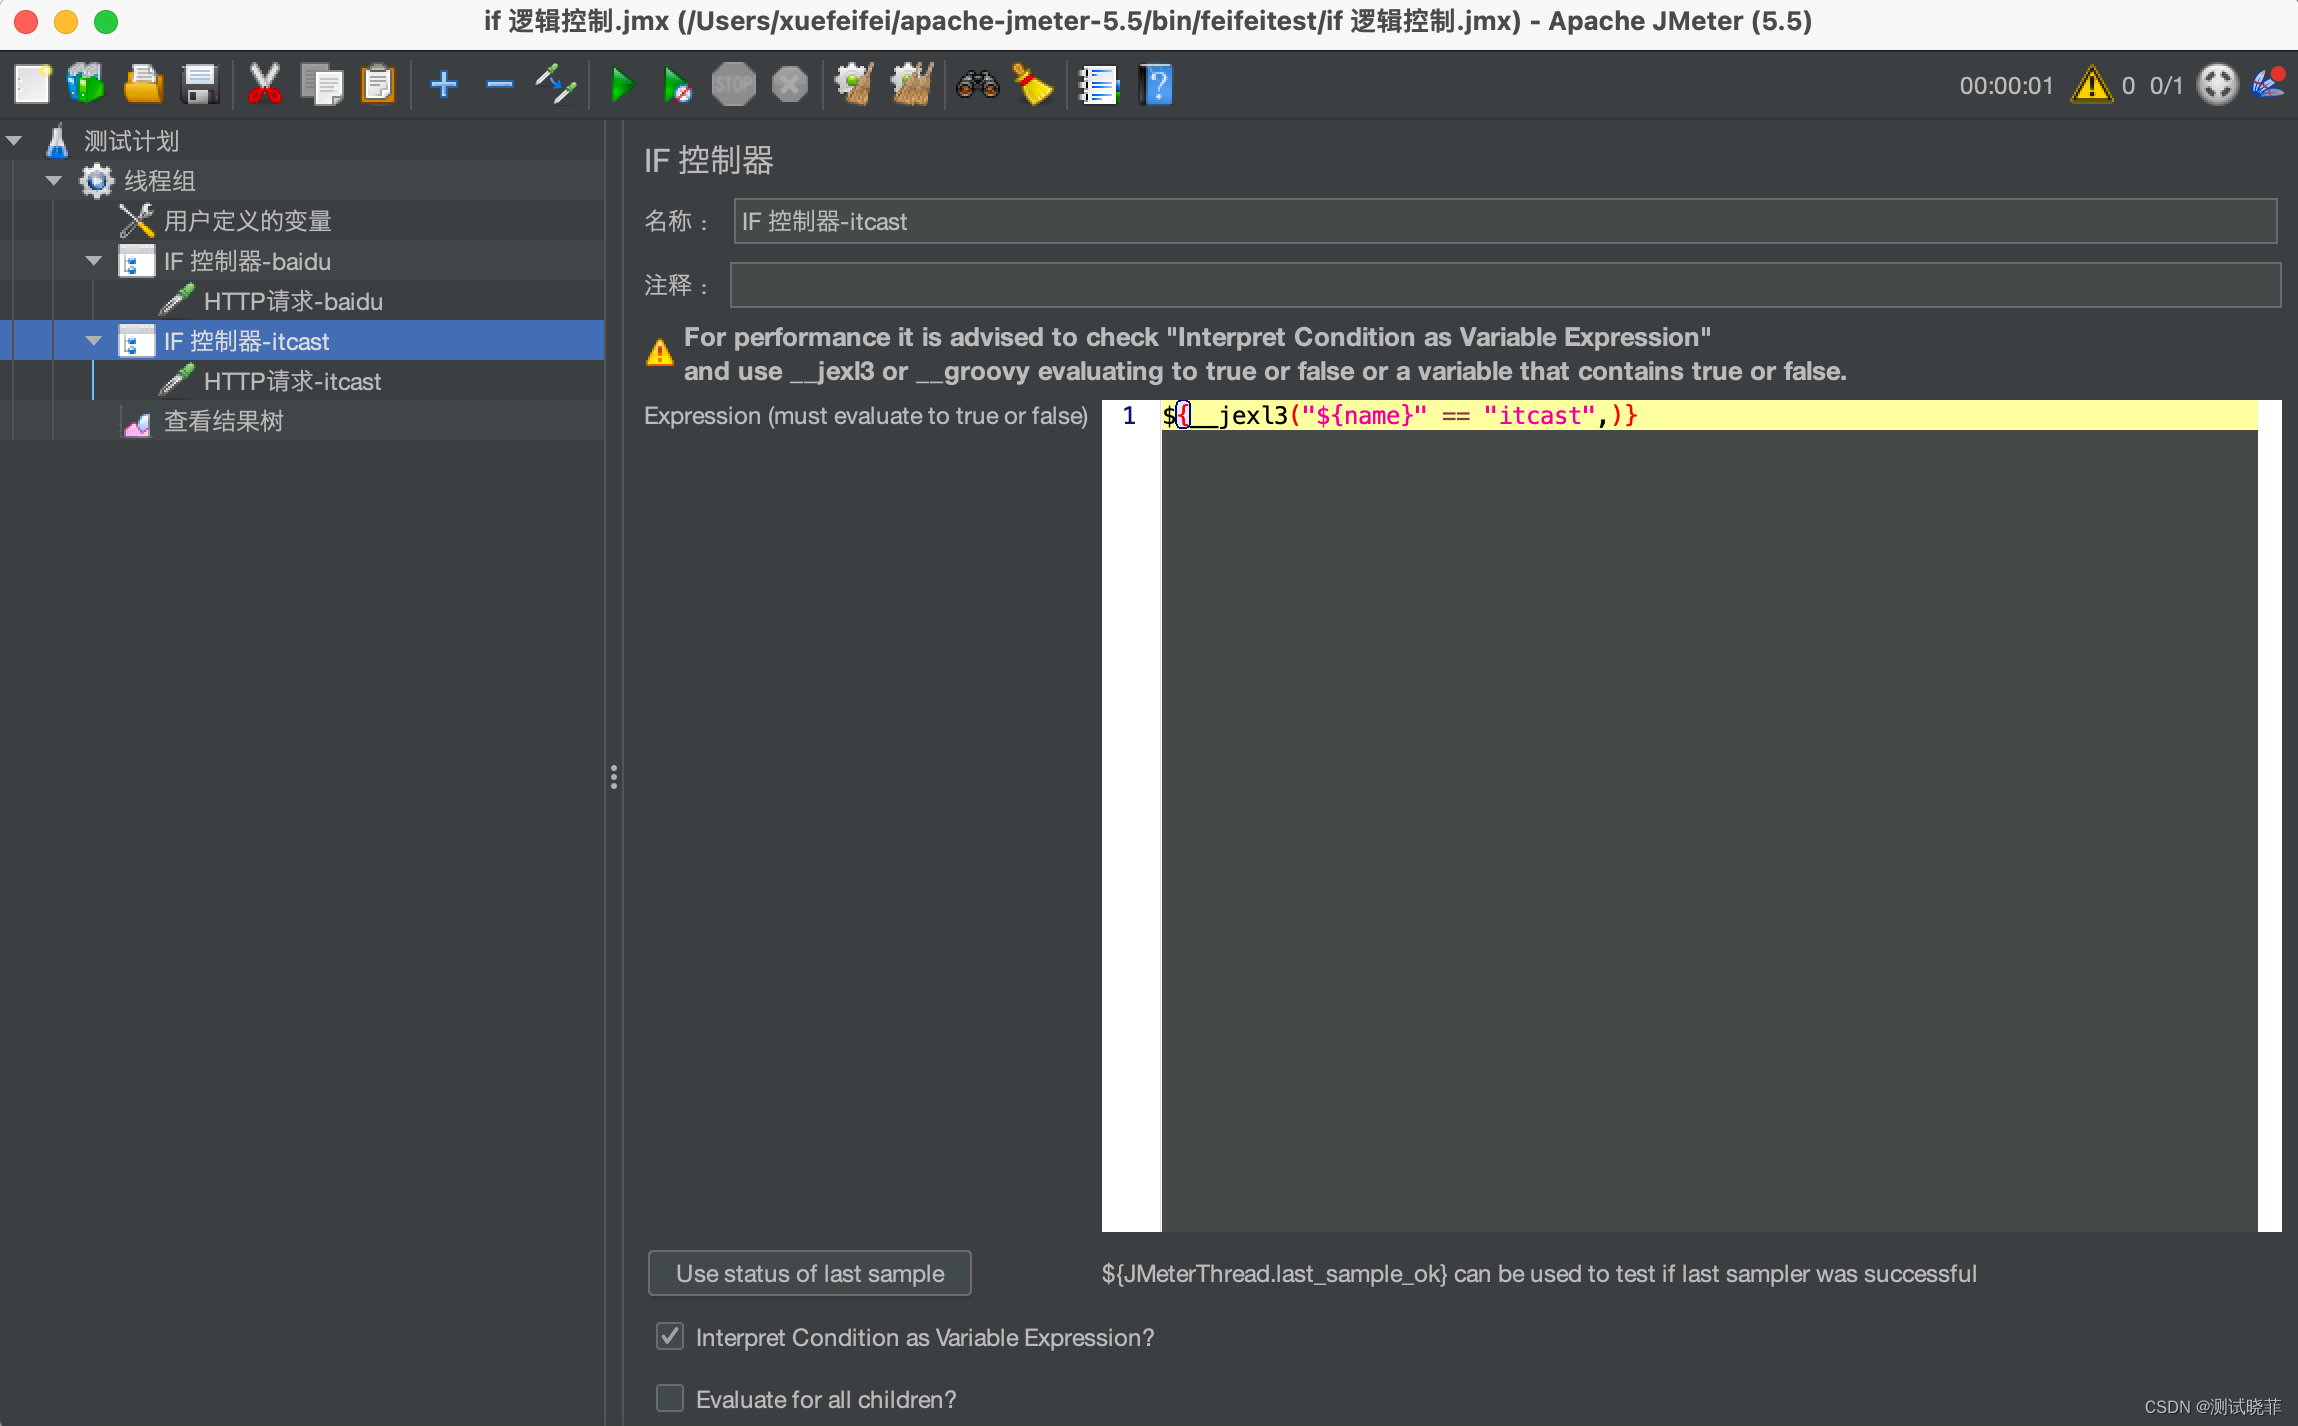Click the Toggle enable/disable icon
Viewport: 2298px width, 1426px height.
point(556,85)
